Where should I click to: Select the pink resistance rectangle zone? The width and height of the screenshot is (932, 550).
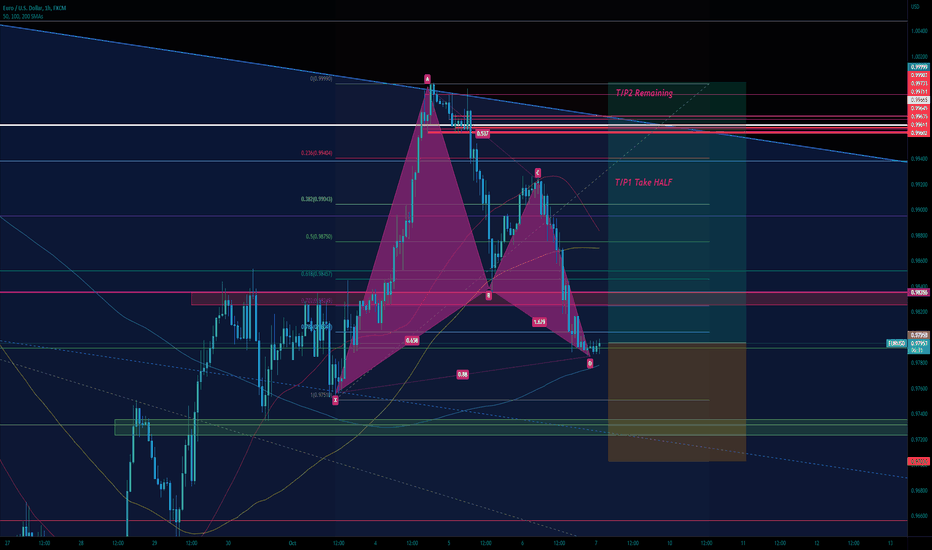point(549,298)
